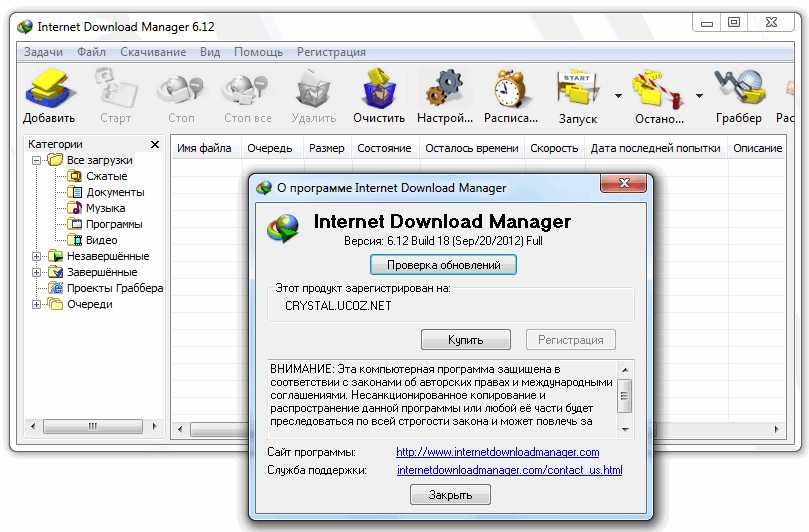The image size is (809, 532).
Task: Expand the Очереди tree node
Action: 37,304
